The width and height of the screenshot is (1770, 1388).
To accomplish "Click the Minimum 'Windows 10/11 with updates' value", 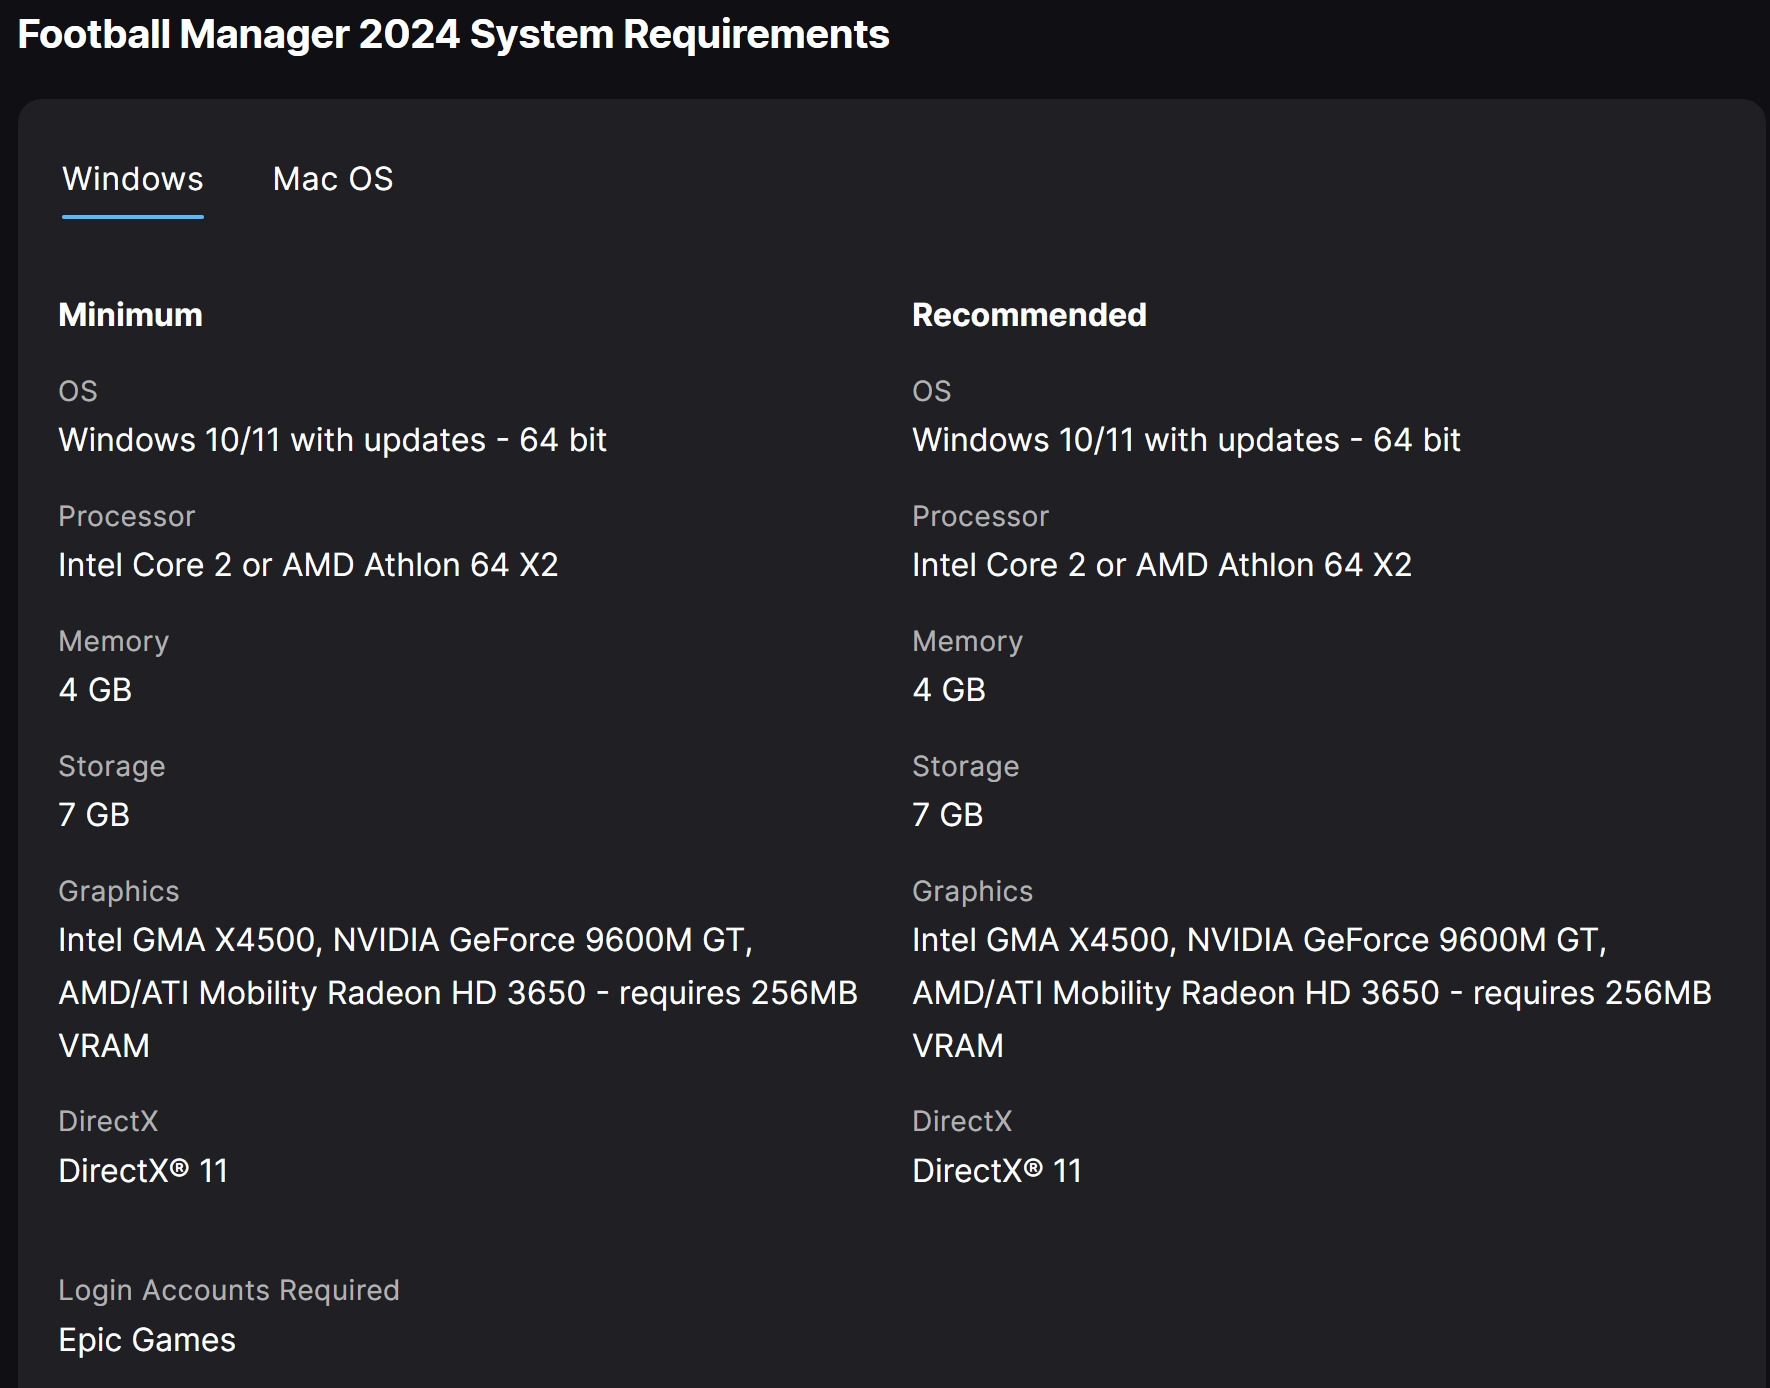I will coord(333,440).
